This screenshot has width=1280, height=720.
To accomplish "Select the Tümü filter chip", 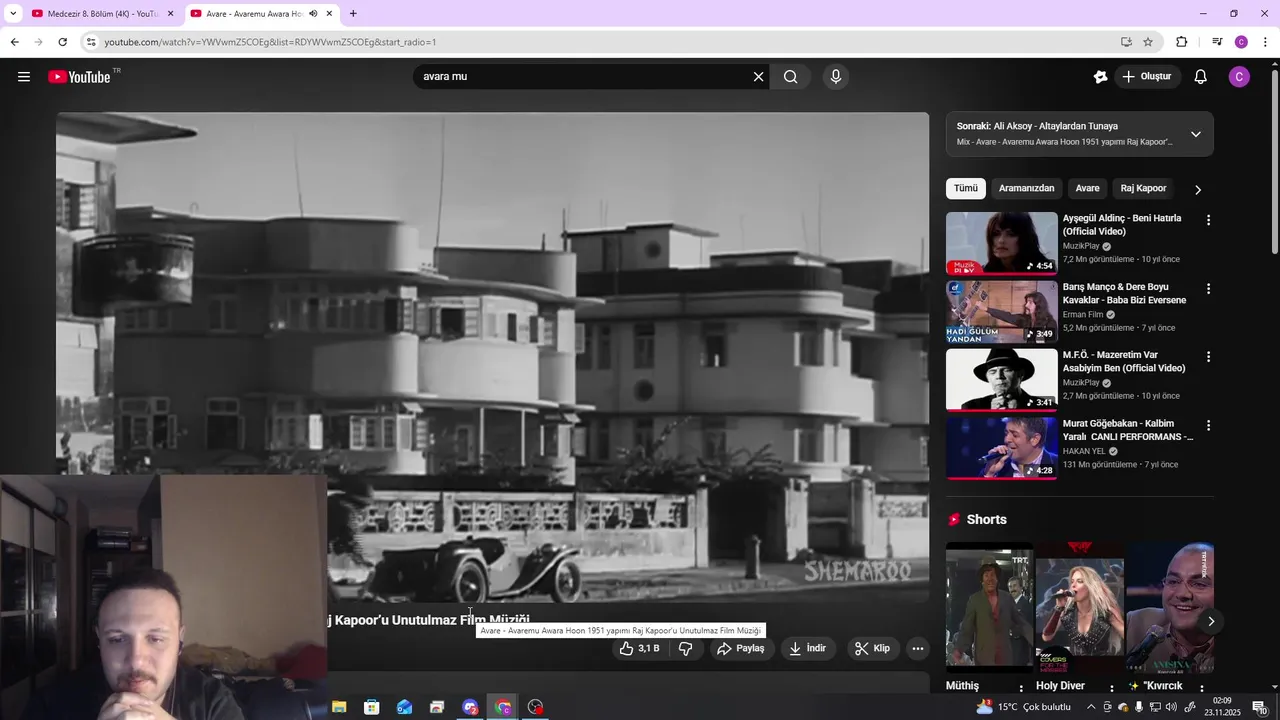I will (966, 188).
